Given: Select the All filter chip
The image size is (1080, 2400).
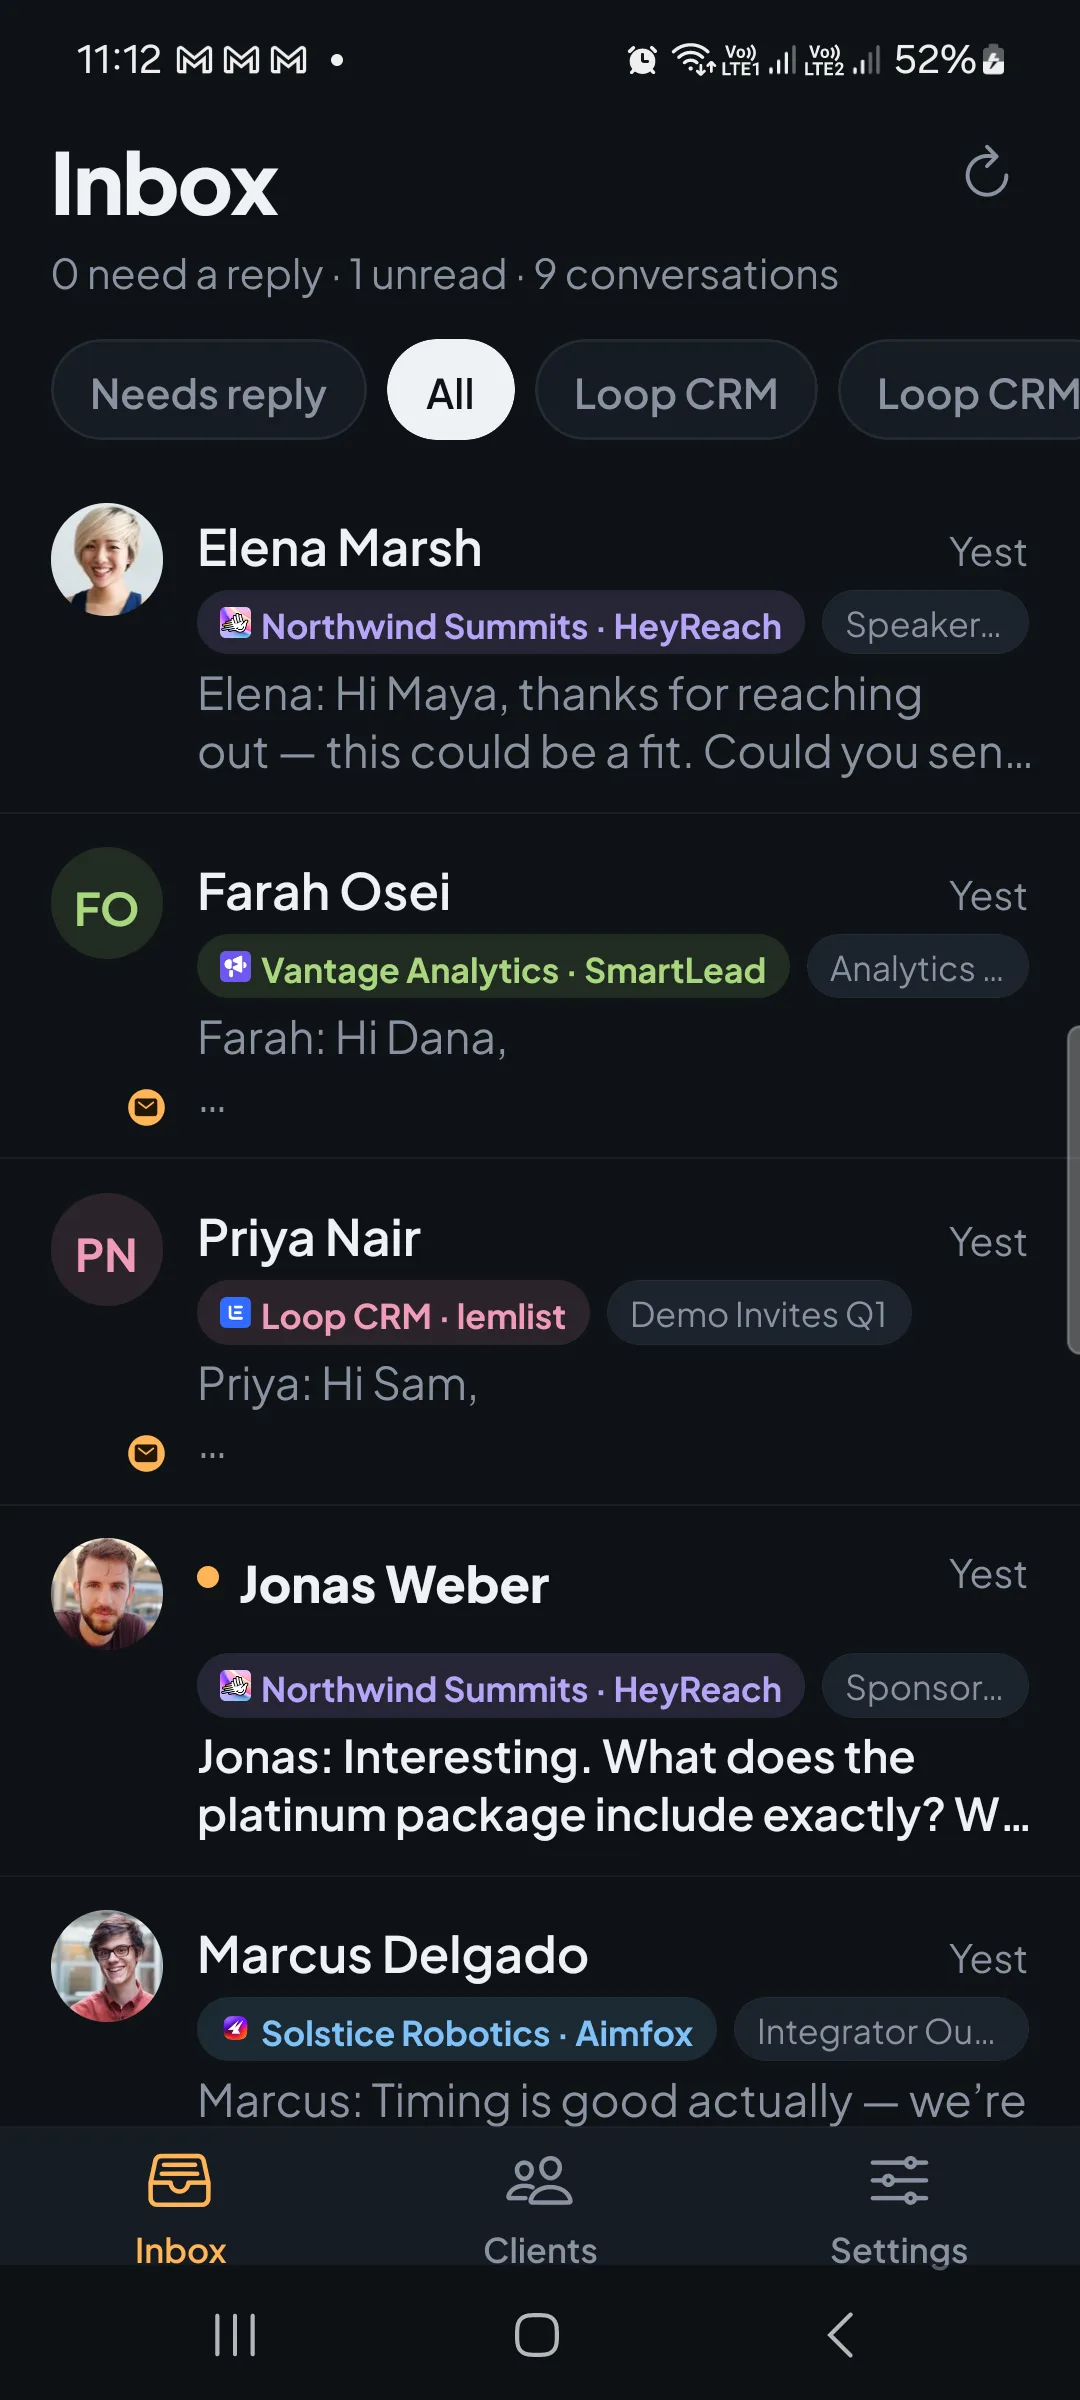Looking at the screenshot, I should (451, 390).
